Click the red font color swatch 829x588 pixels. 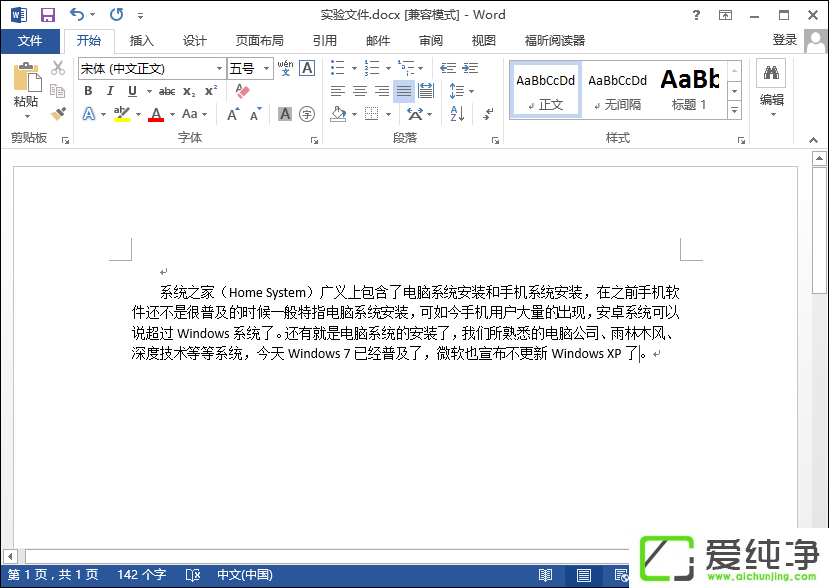tap(155, 114)
